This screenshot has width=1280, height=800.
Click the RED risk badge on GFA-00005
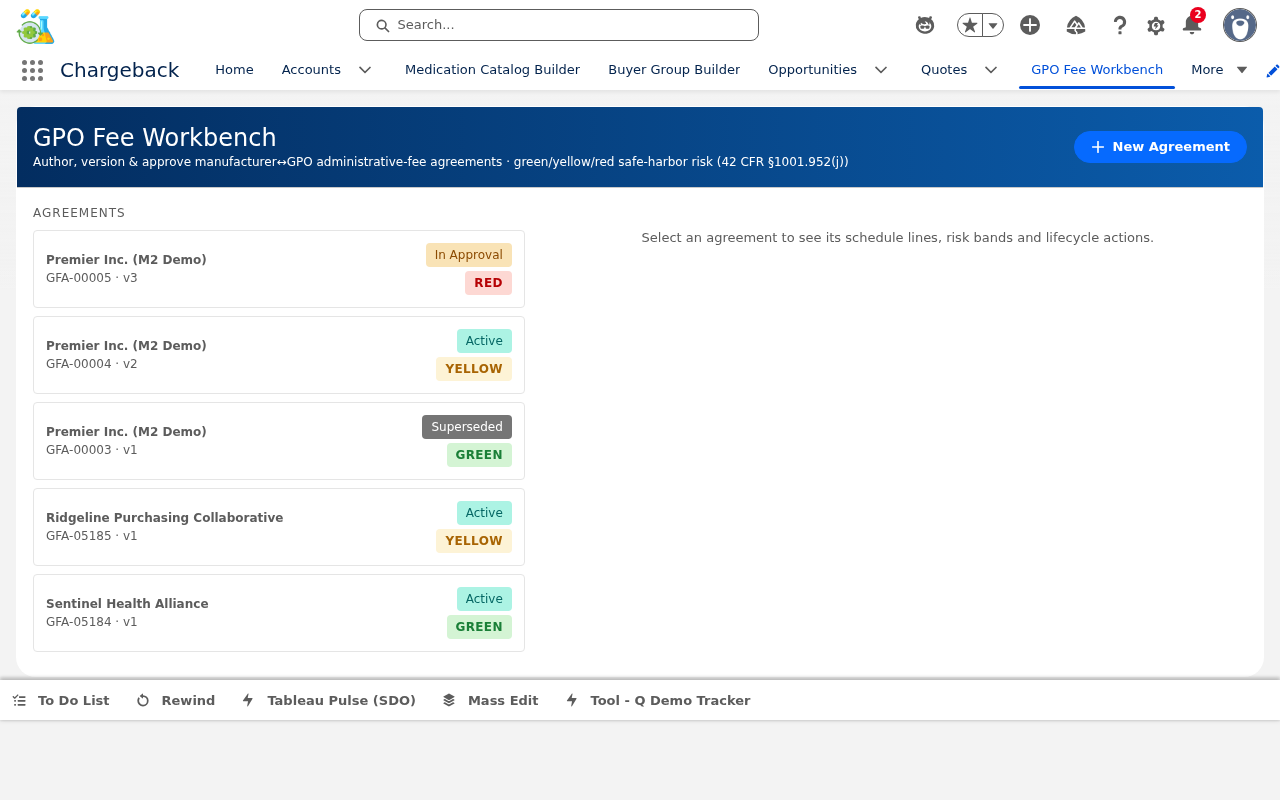[x=488, y=283]
